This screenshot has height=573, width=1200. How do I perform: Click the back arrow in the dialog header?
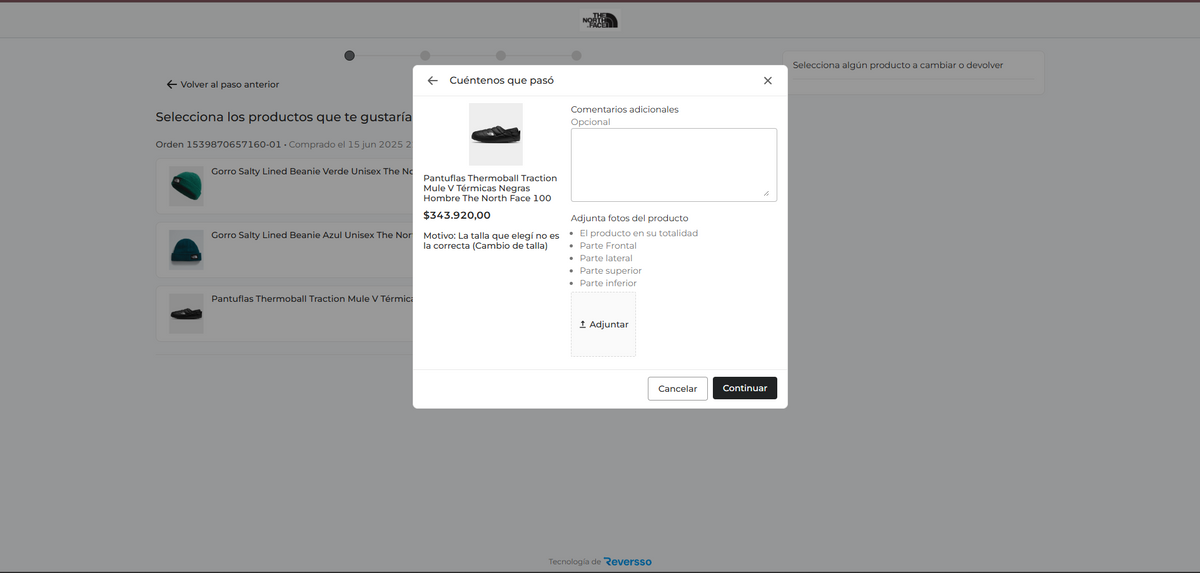point(432,80)
